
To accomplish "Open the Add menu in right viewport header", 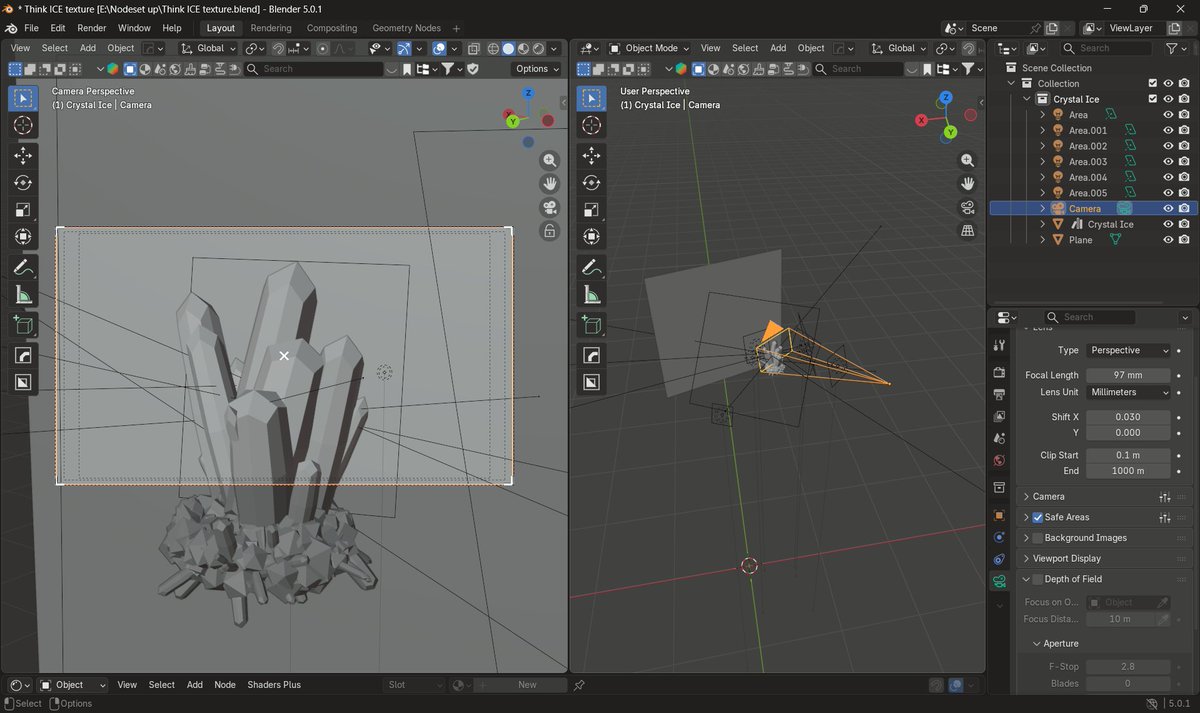I will pos(778,48).
